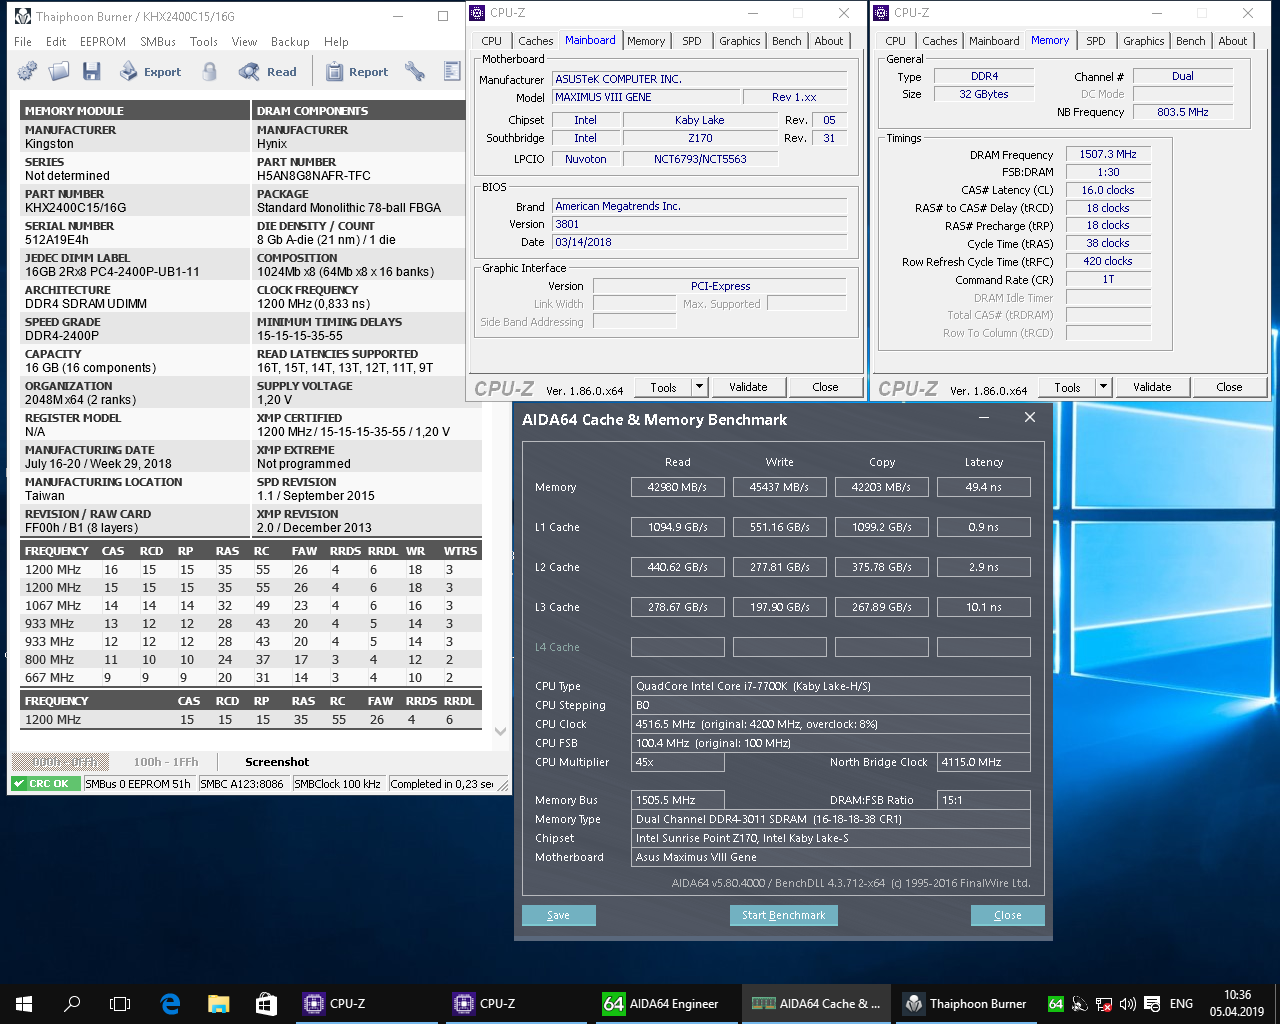Screen dimensions: 1280x1024
Task: Click scroll-down arrow in Thaiphoon report pane
Action: pyautogui.click(x=500, y=731)
